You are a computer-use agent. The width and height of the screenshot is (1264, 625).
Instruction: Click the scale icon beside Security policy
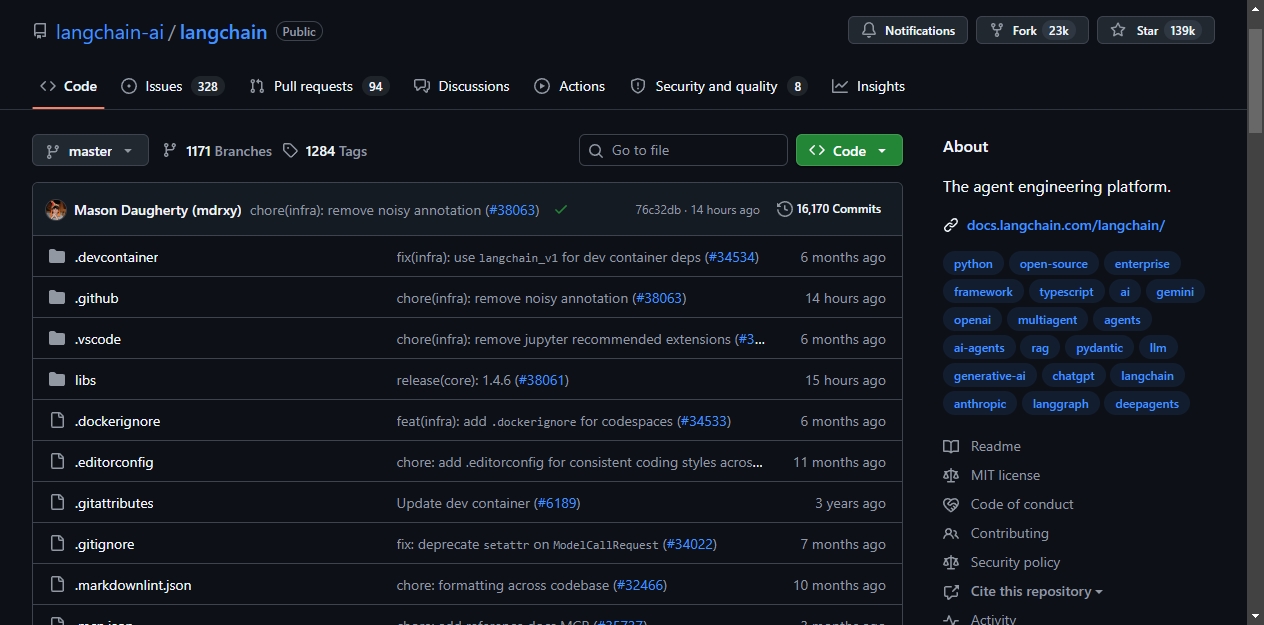[951, 563]
